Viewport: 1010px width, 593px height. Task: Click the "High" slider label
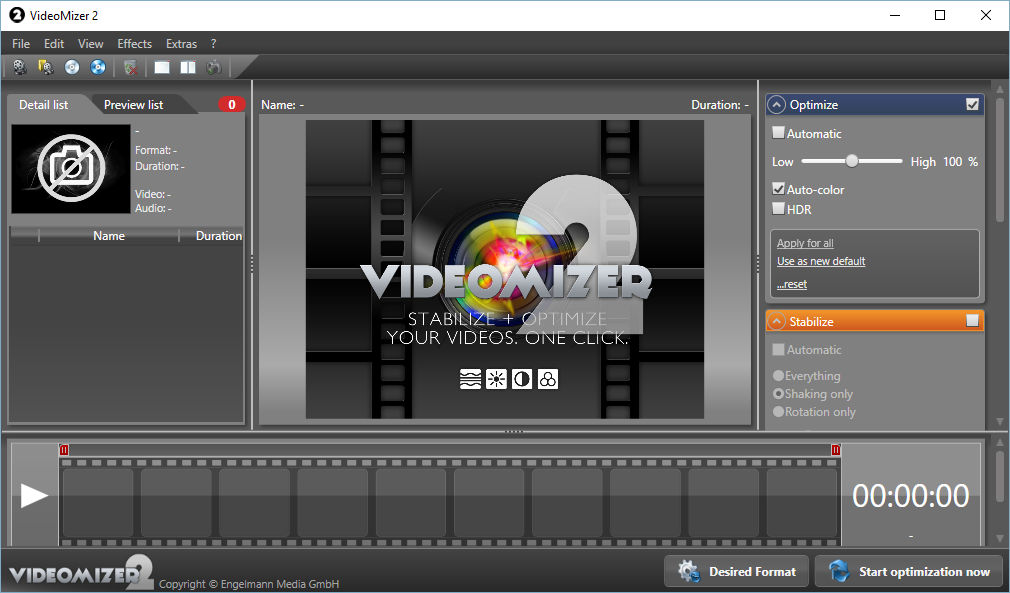coord(923,162)
